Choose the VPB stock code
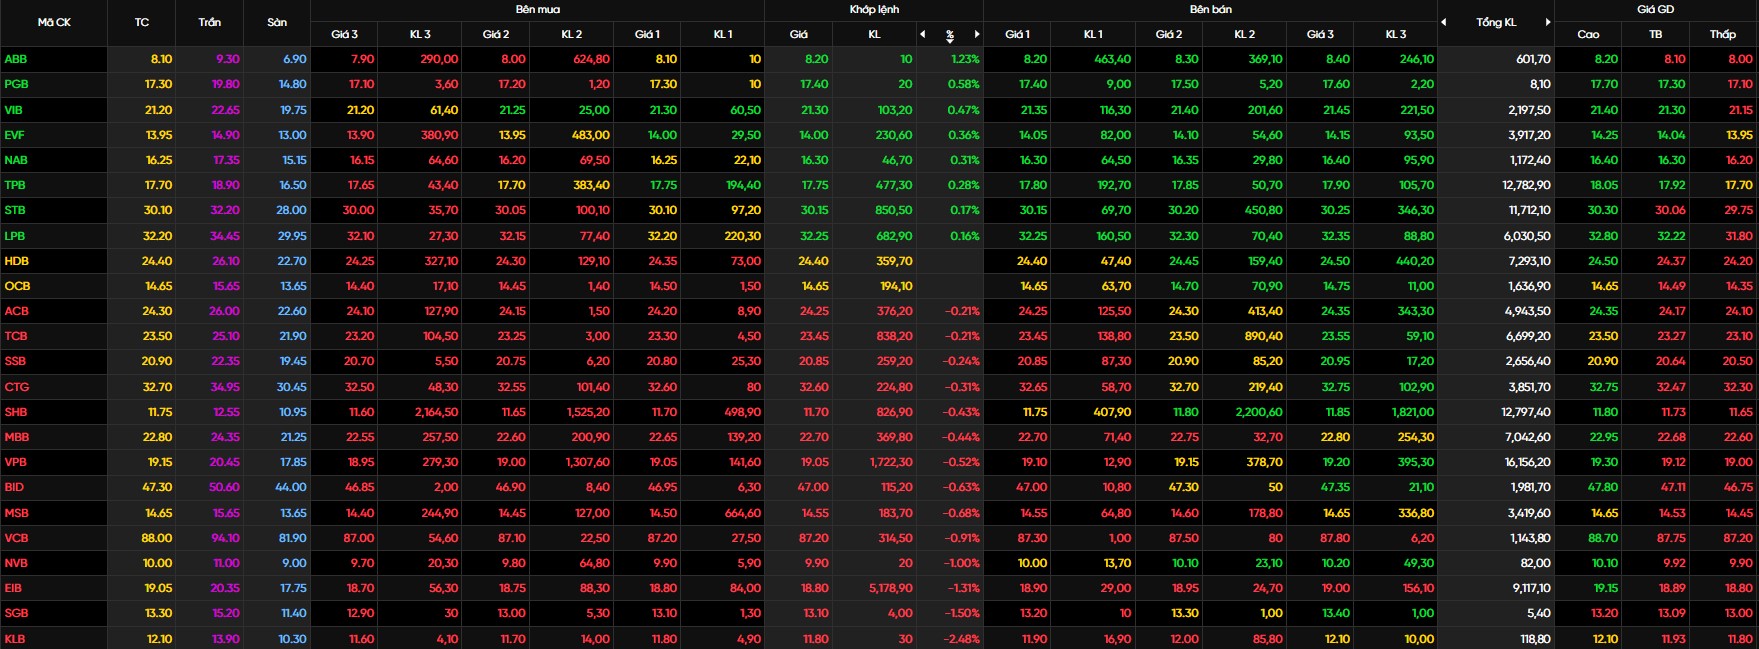The height and width of the screenshot is (649, 1759). point(15,462)
